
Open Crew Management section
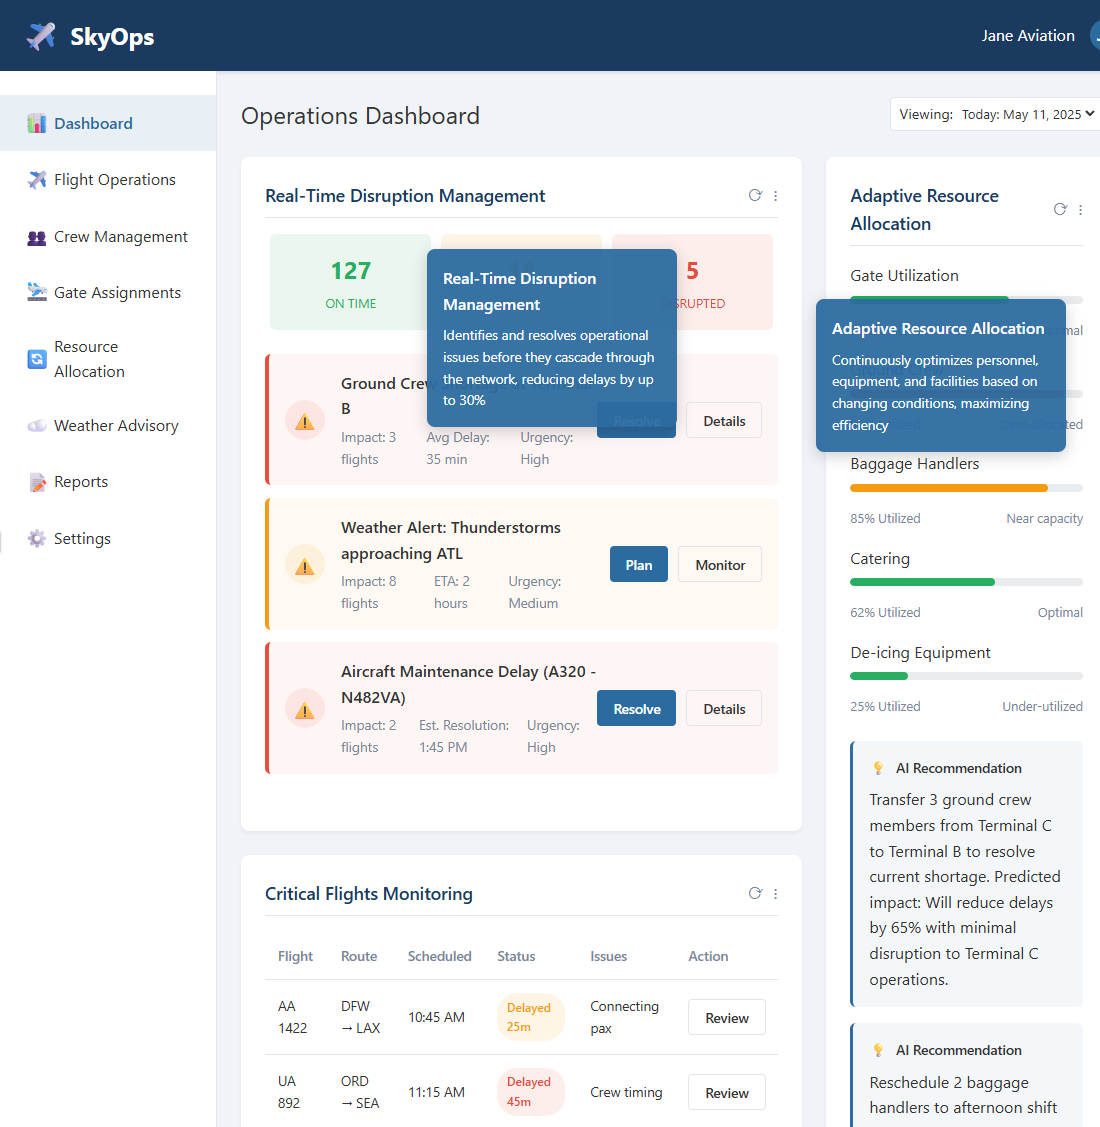tap(108, 237)
